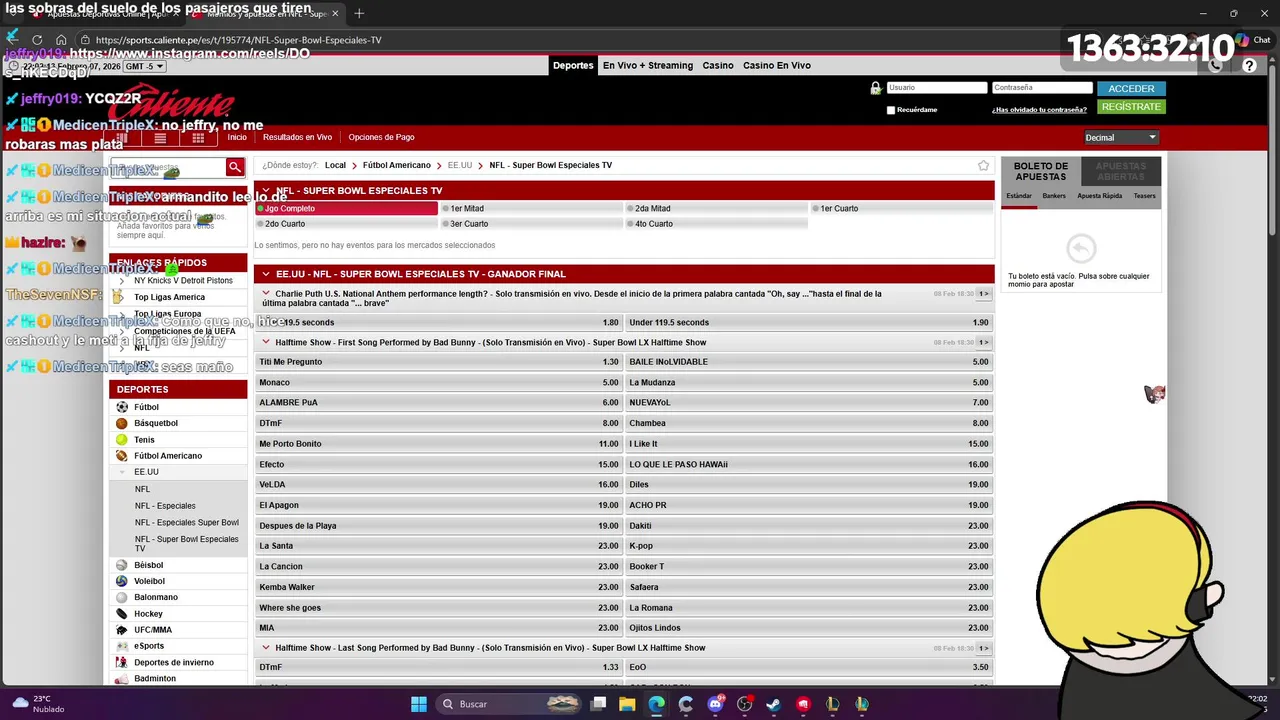Open the NFL - Especiales Super Bowl item

(x=187, y=522)
